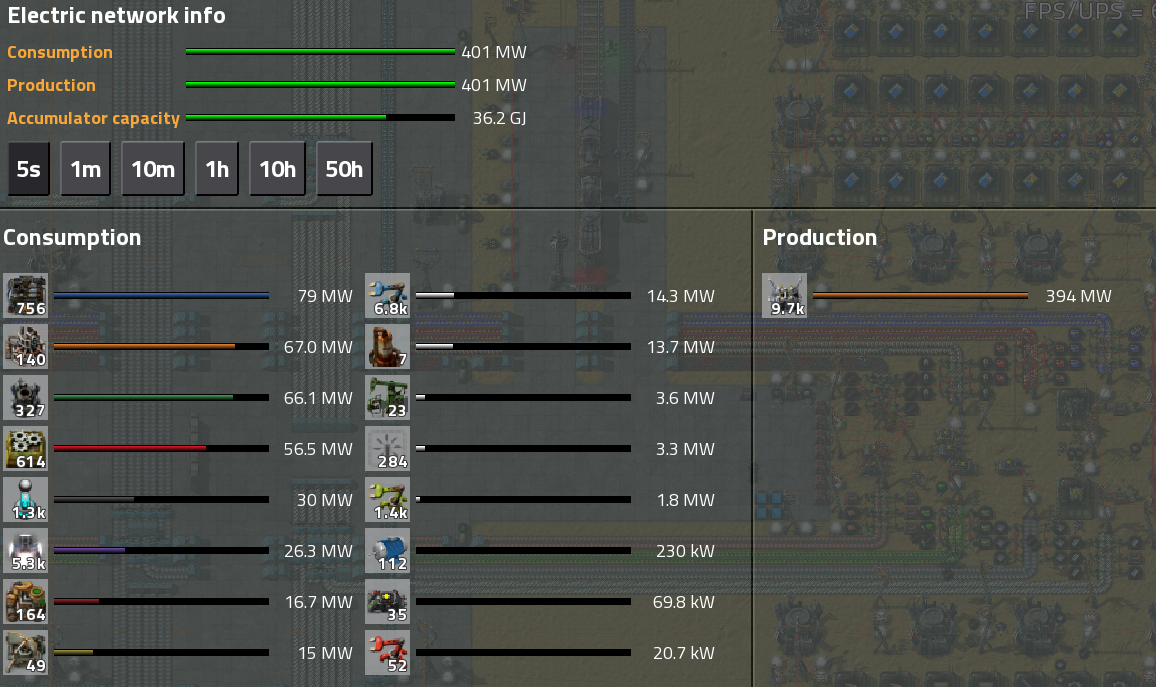Click the consumption icon with count 756

(26, 296)
